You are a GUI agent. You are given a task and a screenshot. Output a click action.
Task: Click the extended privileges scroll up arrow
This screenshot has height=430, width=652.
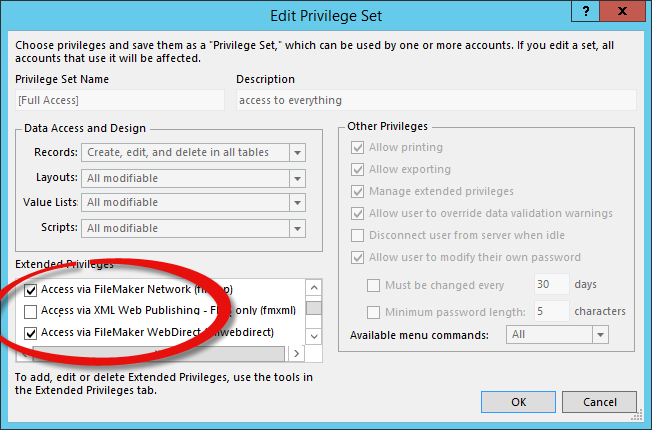314,287
